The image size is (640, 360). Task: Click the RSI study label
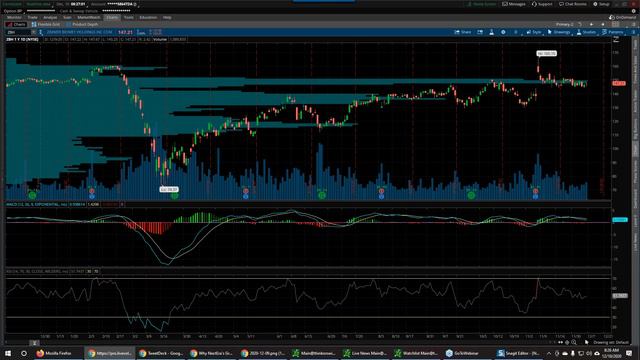point(37,271)
